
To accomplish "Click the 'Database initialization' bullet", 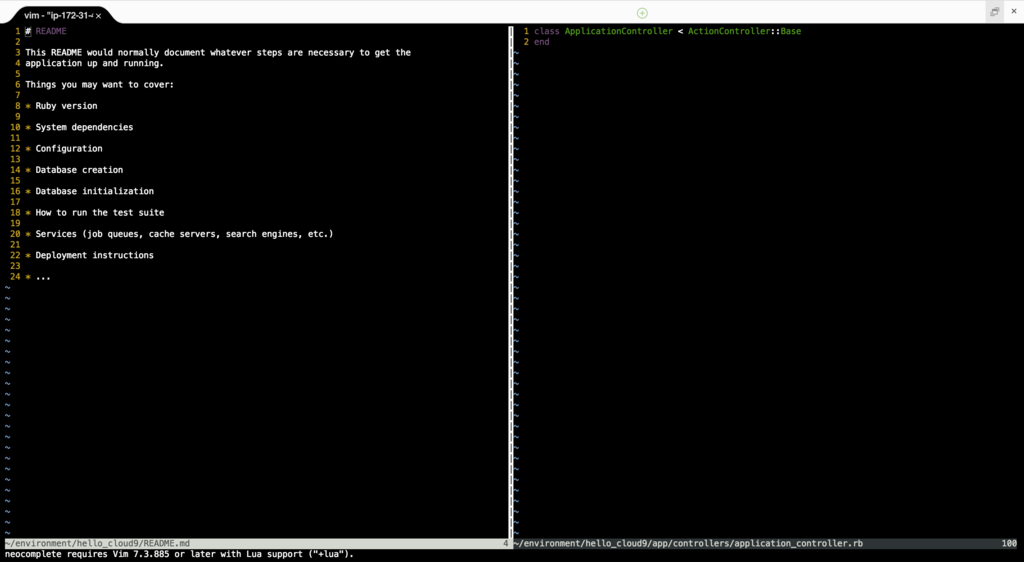I will tap(89, 191).
